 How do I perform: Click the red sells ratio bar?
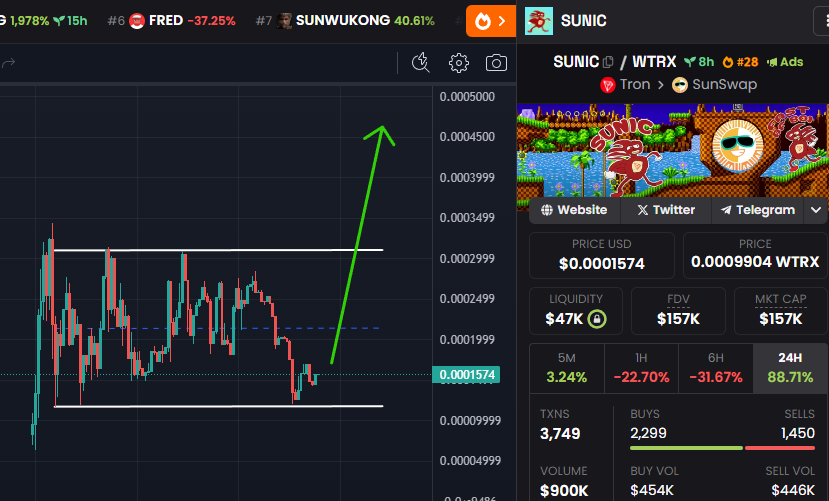[x=780, y=448]
